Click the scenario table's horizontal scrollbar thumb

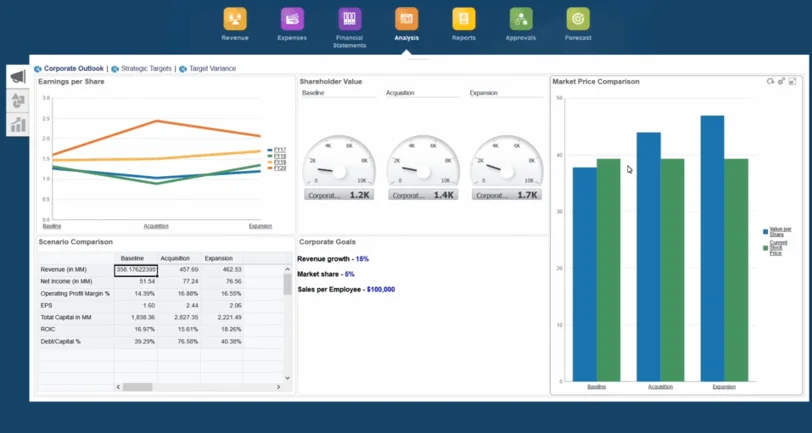(x=137, y=387)
